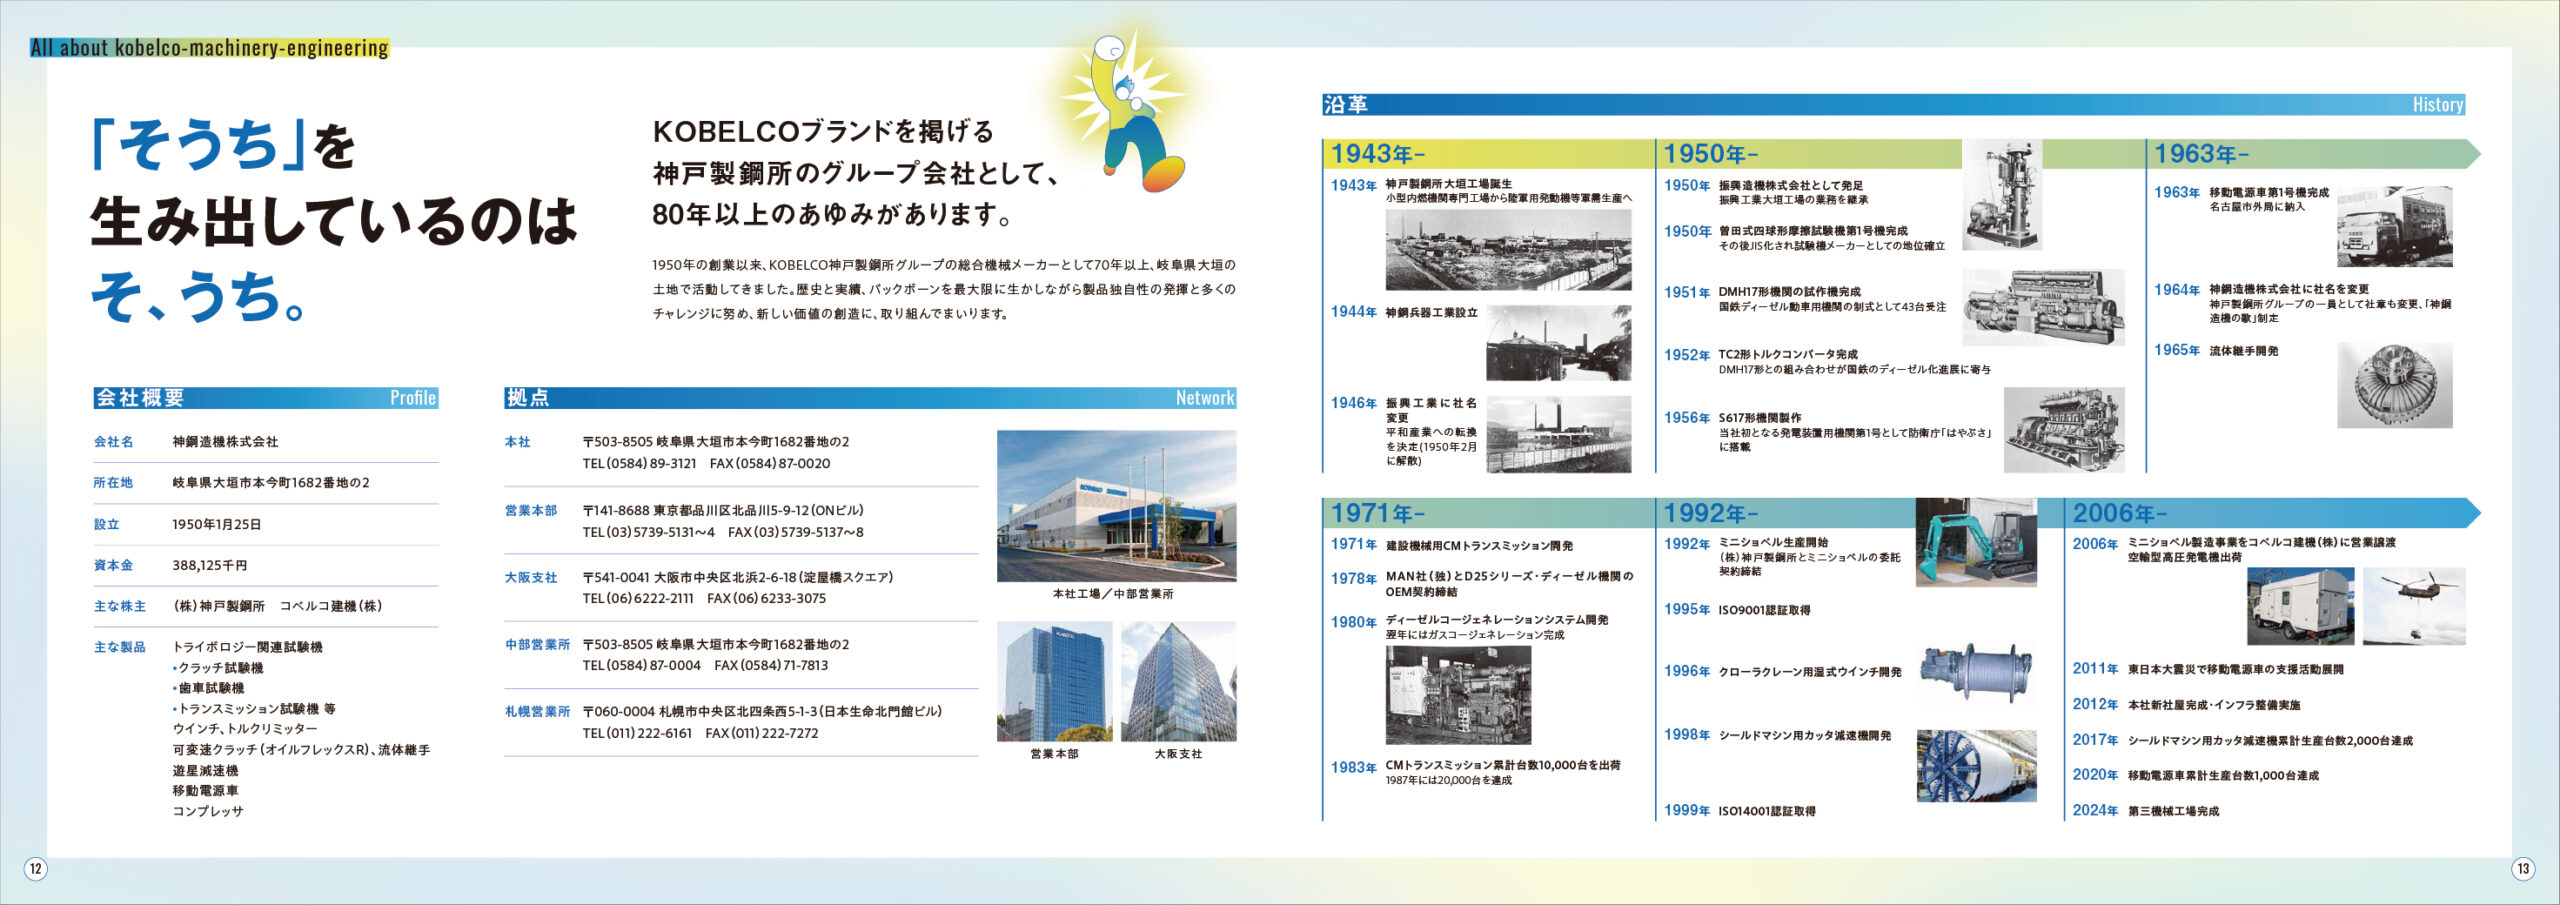Jump to the 1943年 timeline header
This screenshot has height=905, width=2560.
pyautogui.click(x=1377, y=154)
